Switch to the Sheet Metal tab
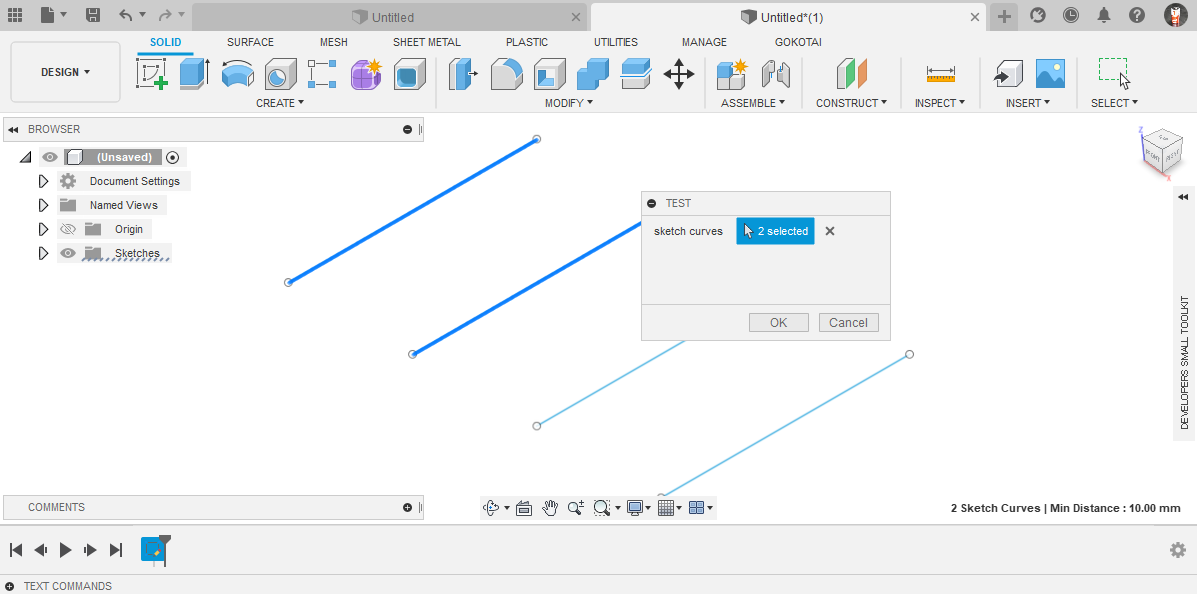The width and height of the screenshot is (1197, 594). 427,42
